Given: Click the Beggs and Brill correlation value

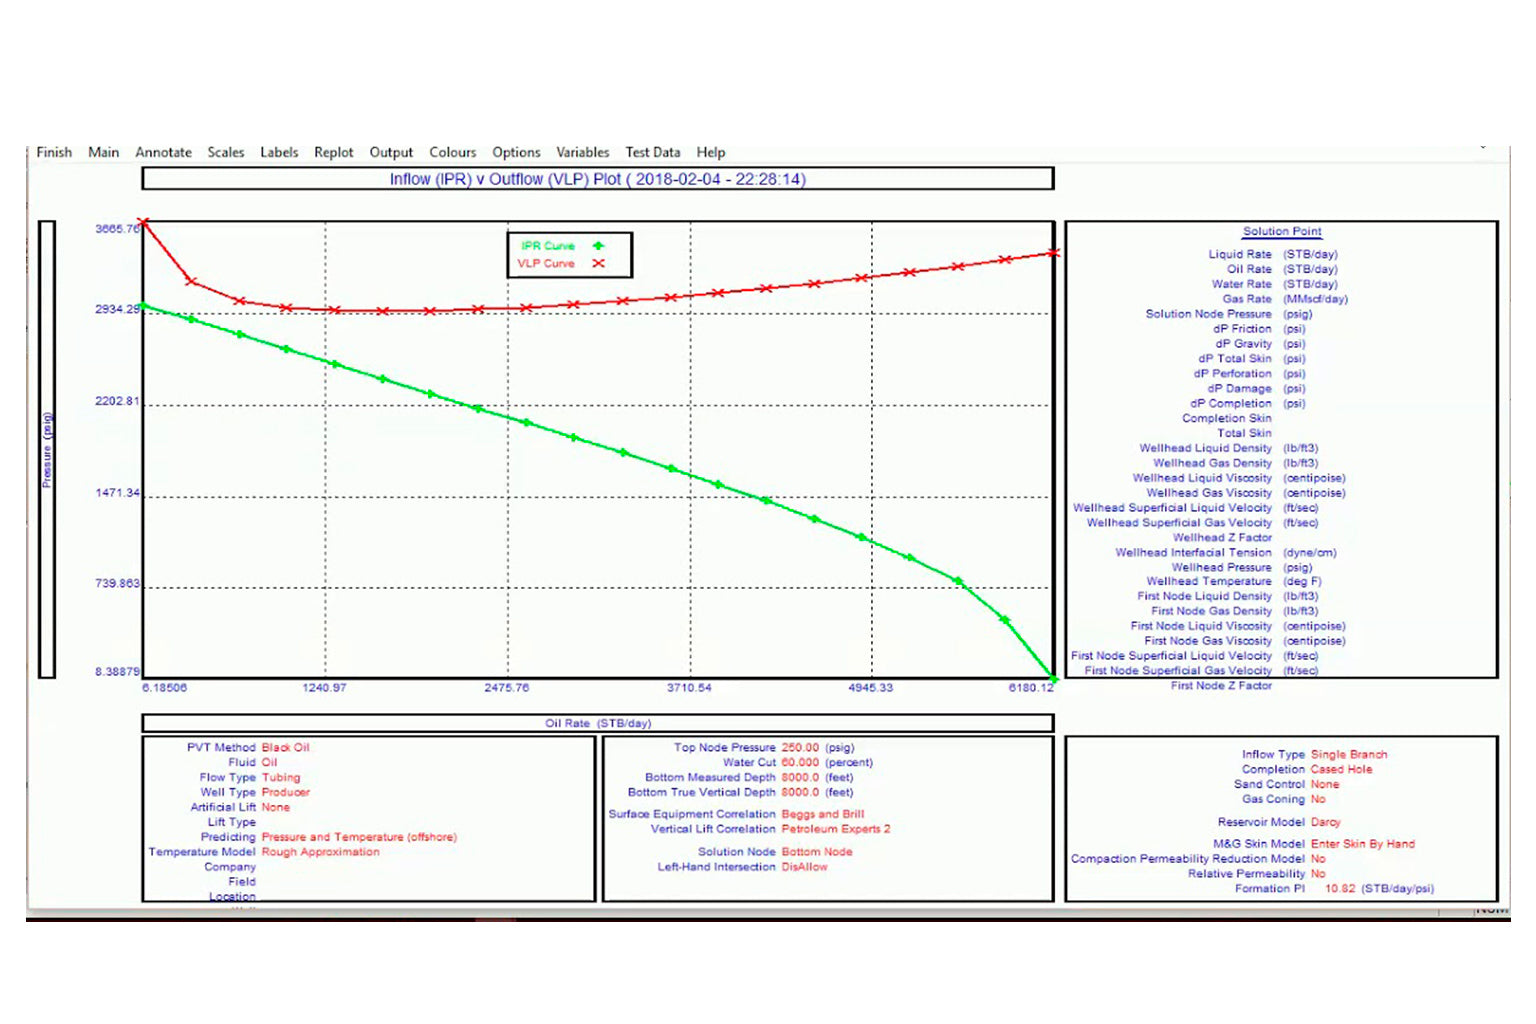Looking at the screenshot, I should click(823, 815).
